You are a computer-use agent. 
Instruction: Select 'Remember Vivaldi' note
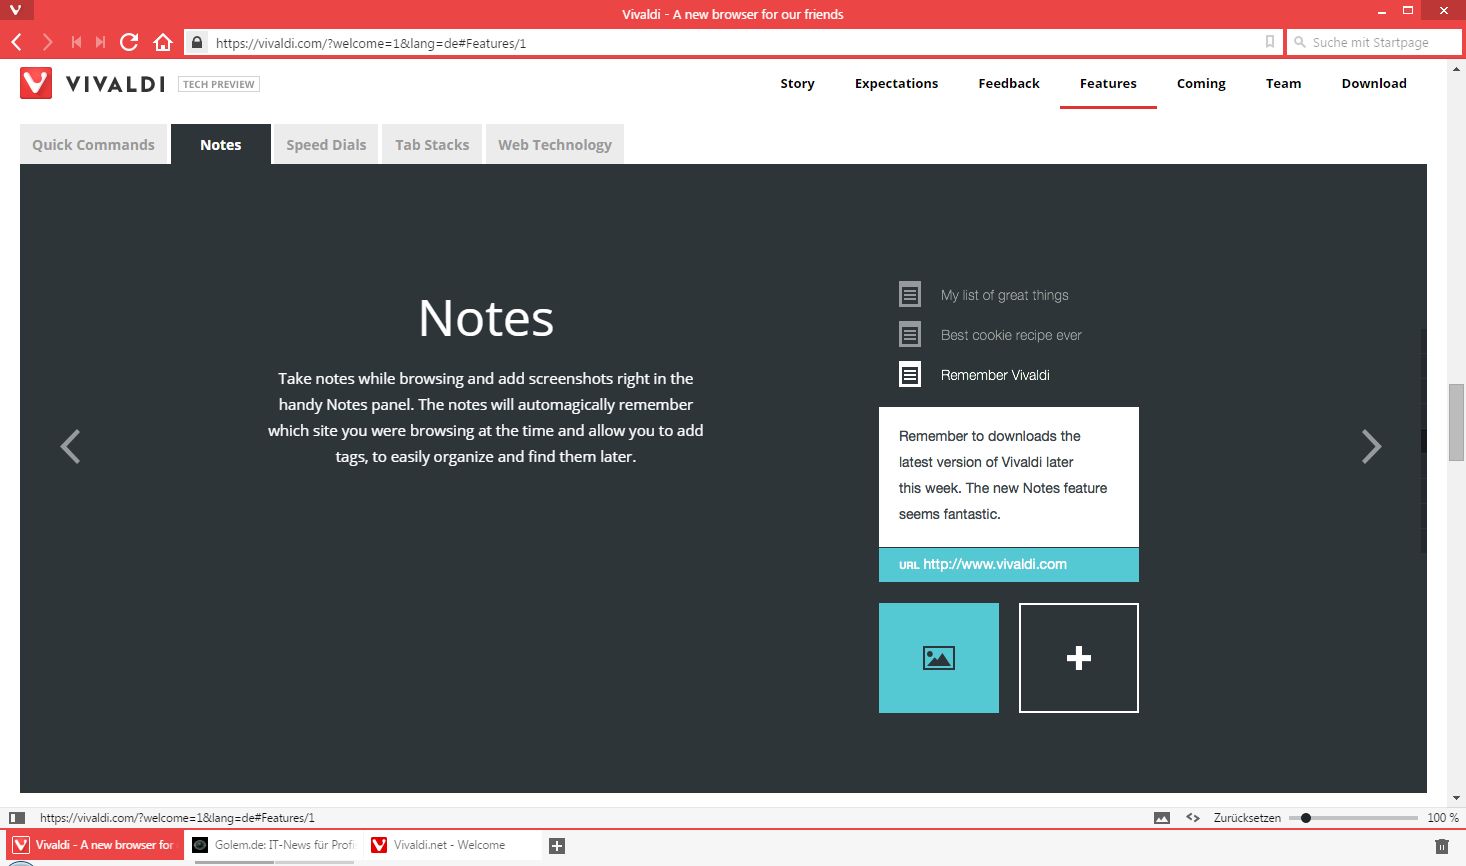tap(995, 375)
